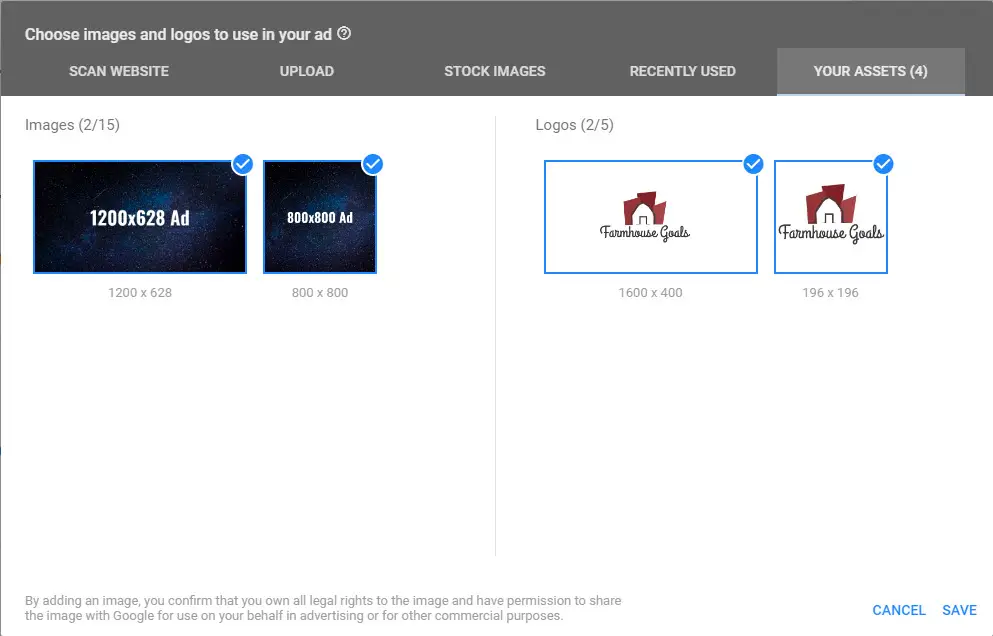993x636 pixels.
Task: Uncheck the 1600x400 Farmhouse Goals logo
Action: click(x=753, y=165)
